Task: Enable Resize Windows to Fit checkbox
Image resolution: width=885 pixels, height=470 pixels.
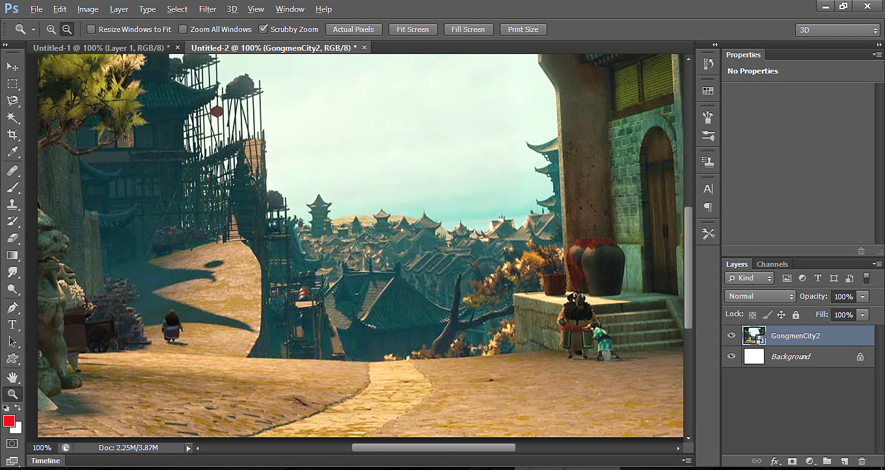Action: point(91,29)
